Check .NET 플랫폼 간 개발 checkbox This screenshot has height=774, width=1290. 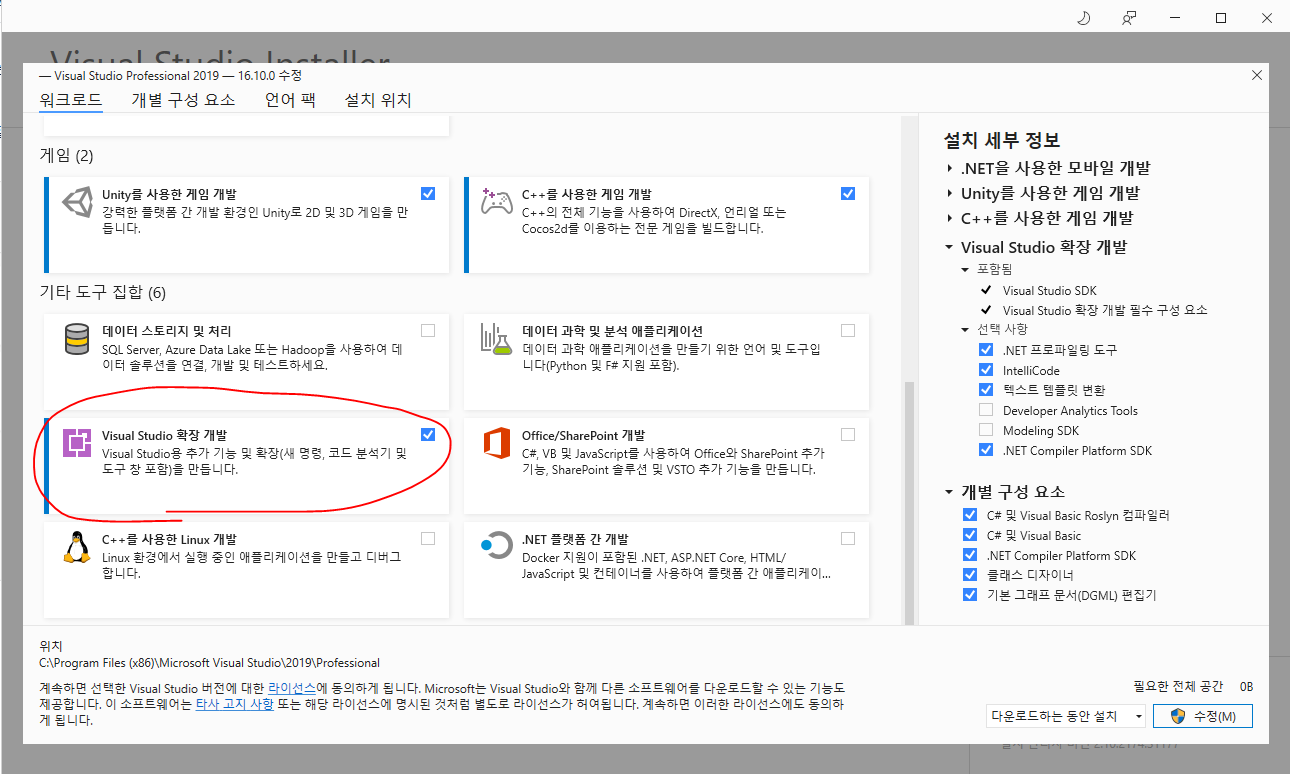tap(848, 538)
